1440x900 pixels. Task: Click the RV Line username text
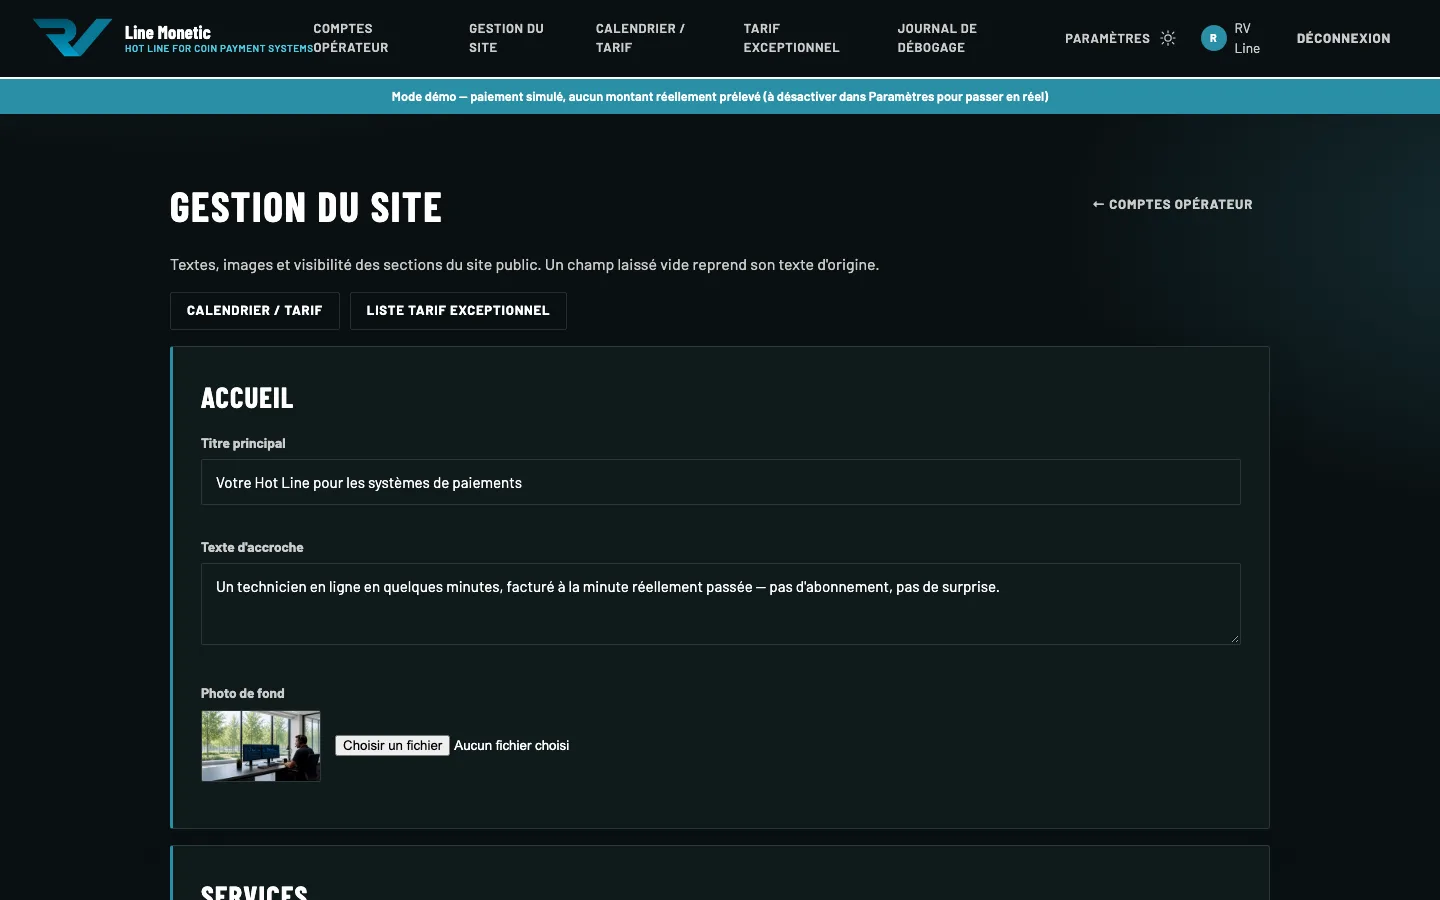1247,38
